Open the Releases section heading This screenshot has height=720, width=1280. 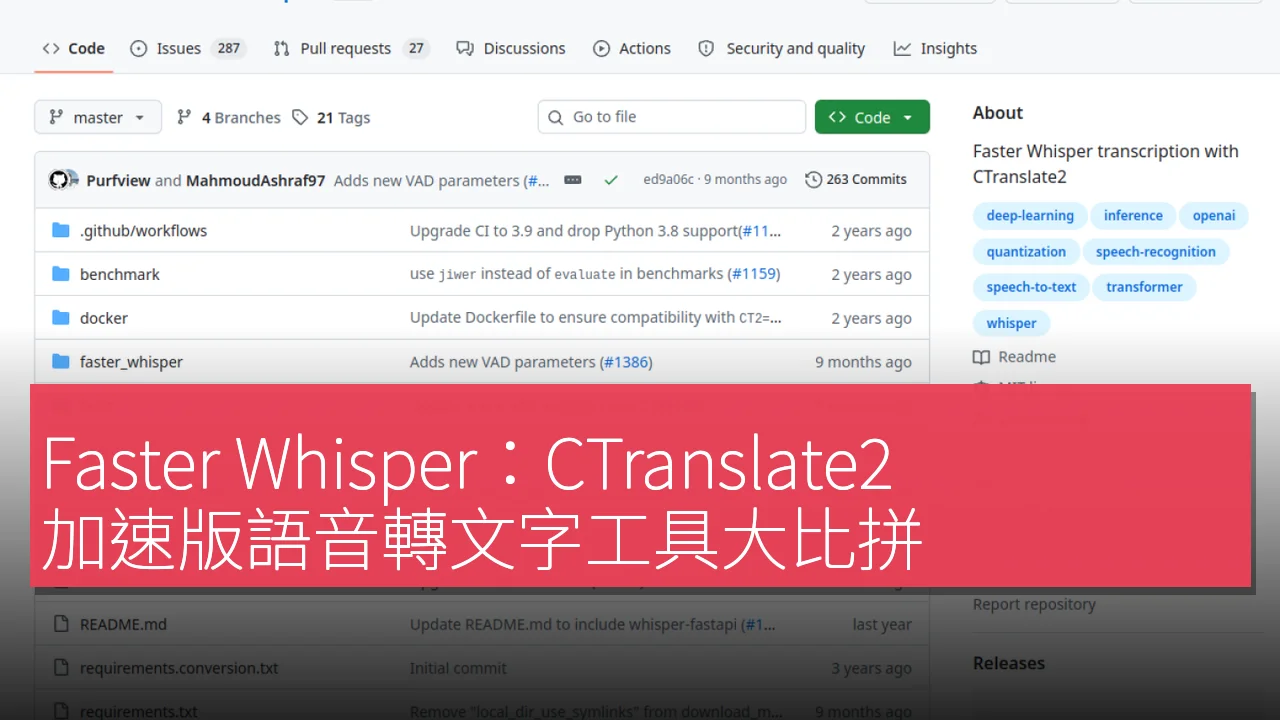1008,663
